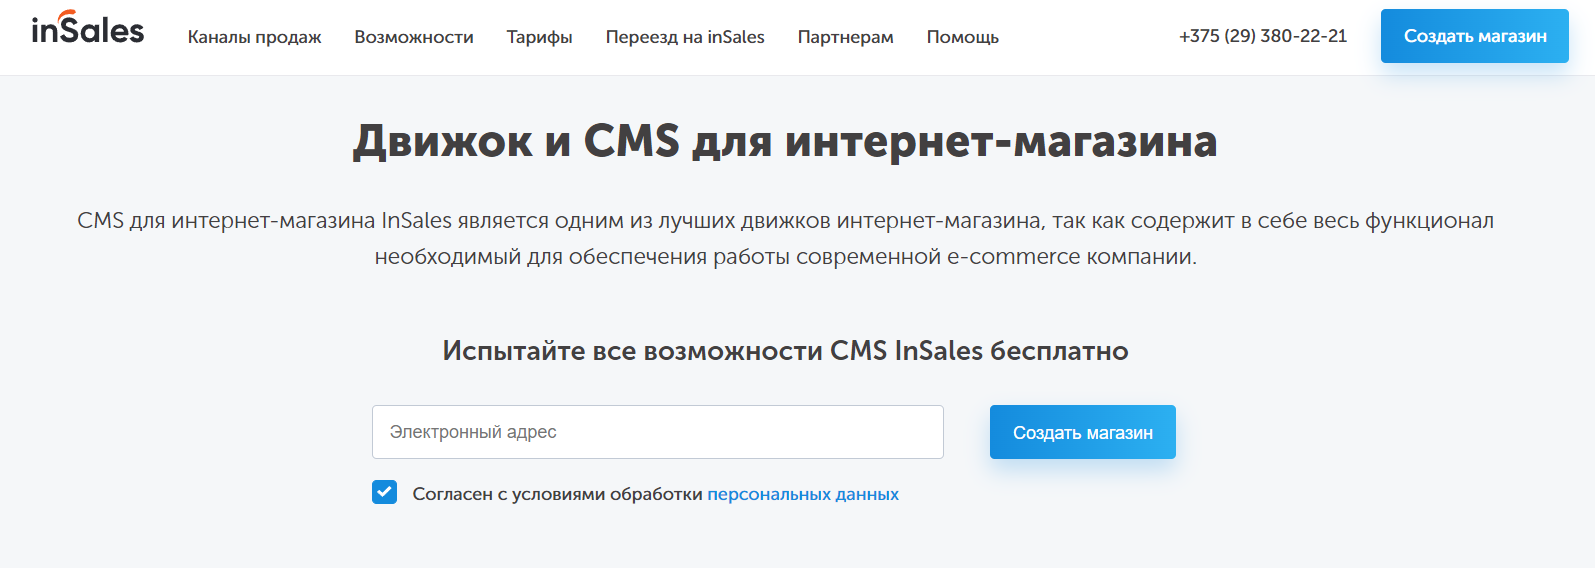Open the персональных данных link
1595x568 pixels.
[803, 494]
